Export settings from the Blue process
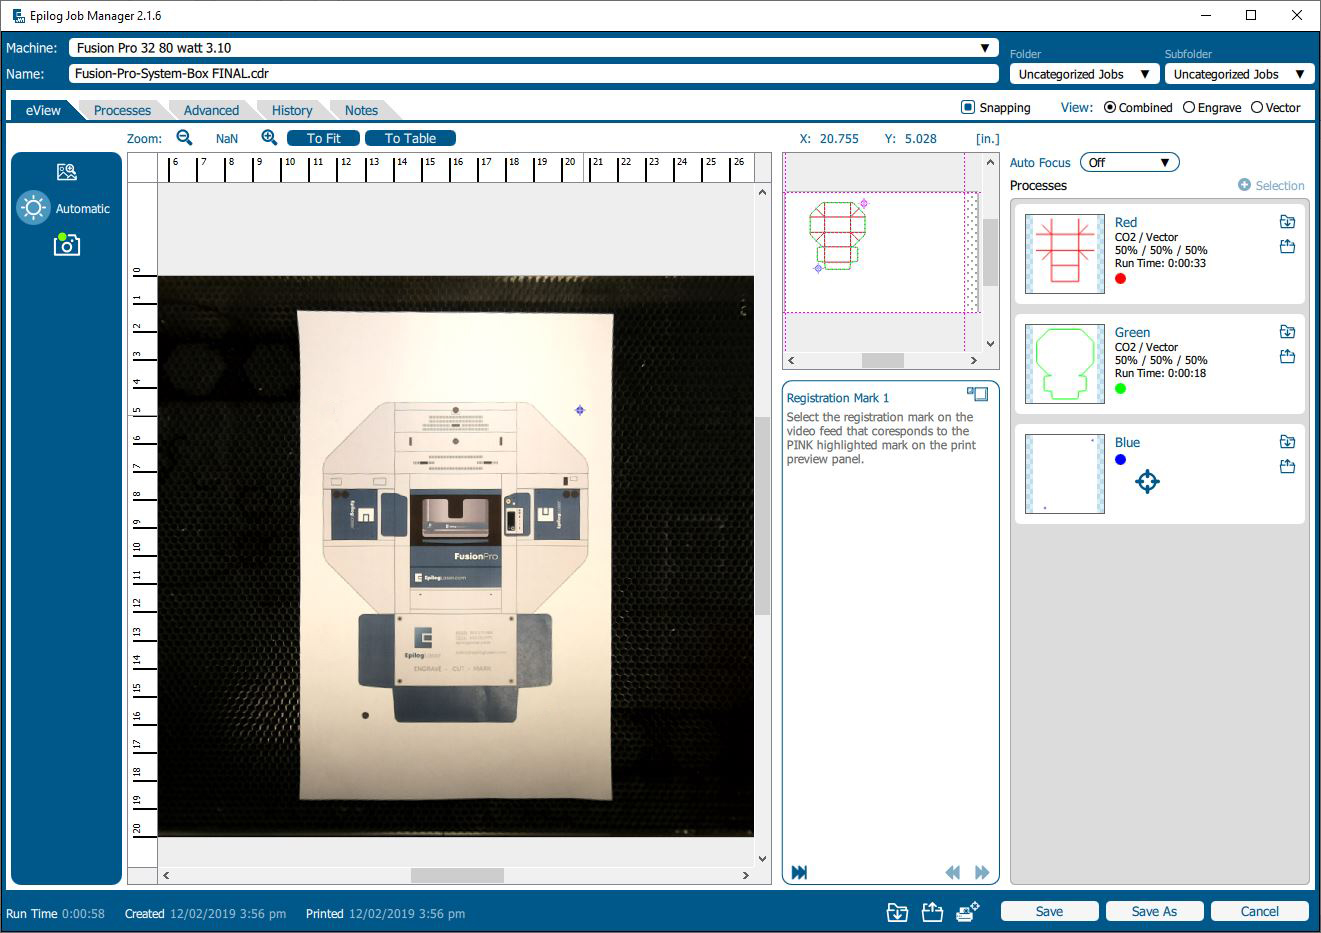 (x=1287, y=466)
